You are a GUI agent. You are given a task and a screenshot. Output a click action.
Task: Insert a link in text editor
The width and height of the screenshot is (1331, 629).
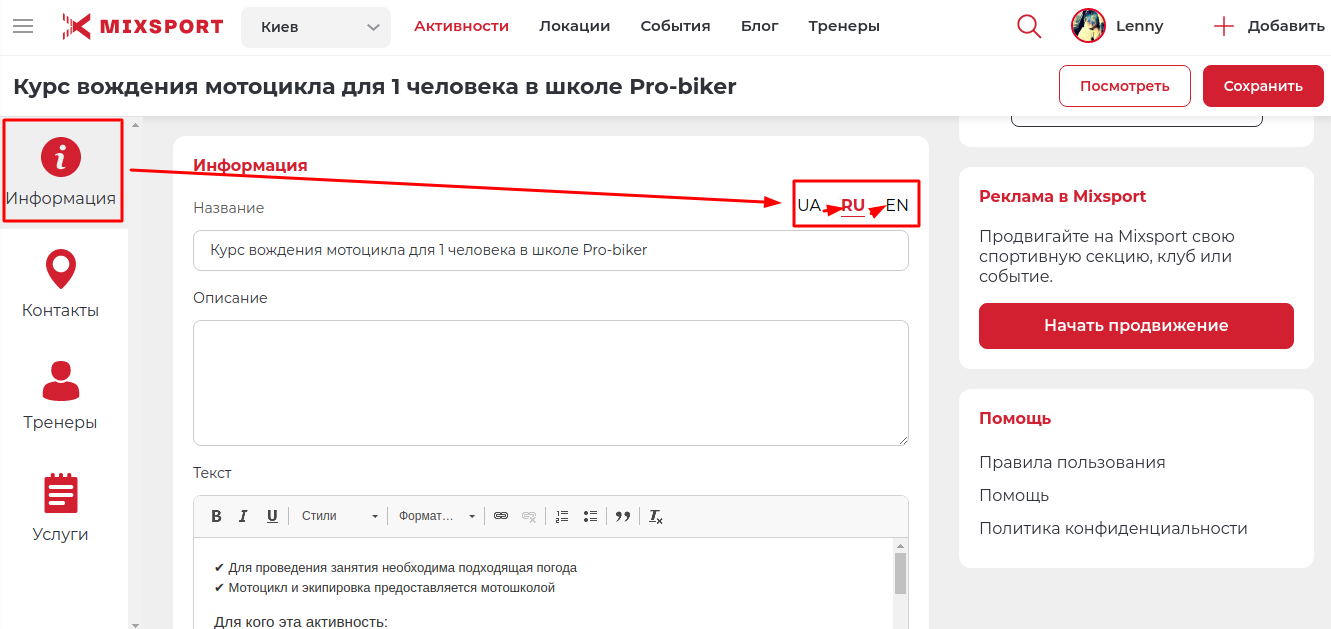pyautogui.click(x=501, y=516)
